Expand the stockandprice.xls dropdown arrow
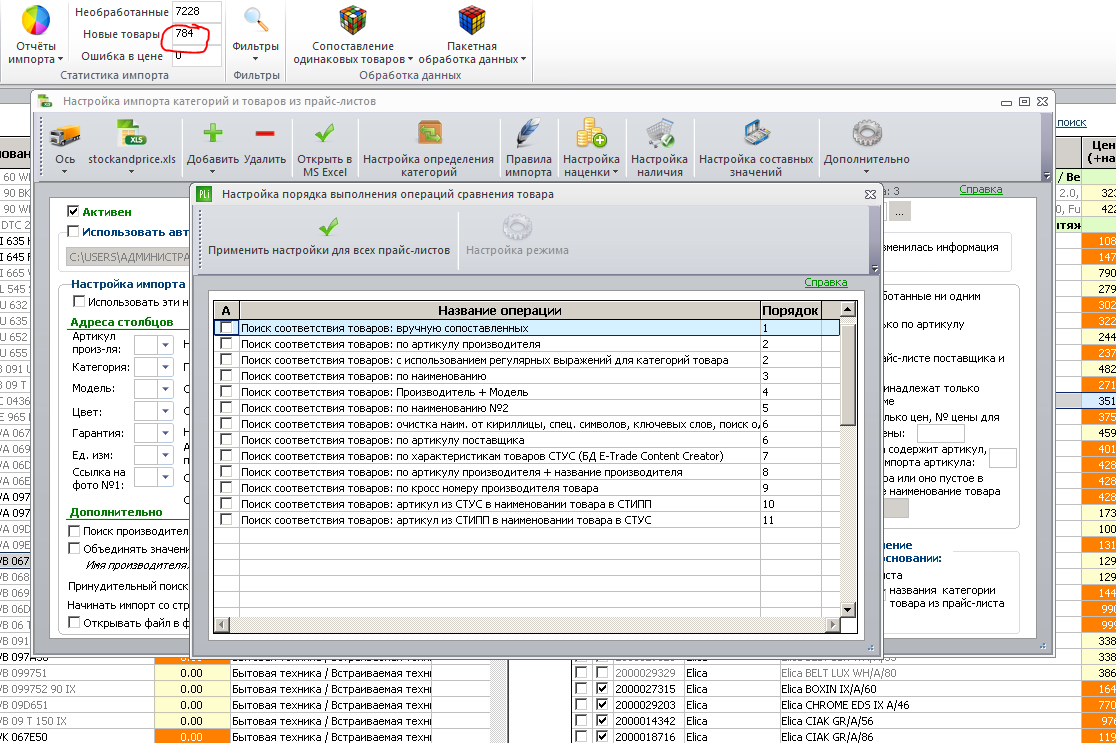 131,172
